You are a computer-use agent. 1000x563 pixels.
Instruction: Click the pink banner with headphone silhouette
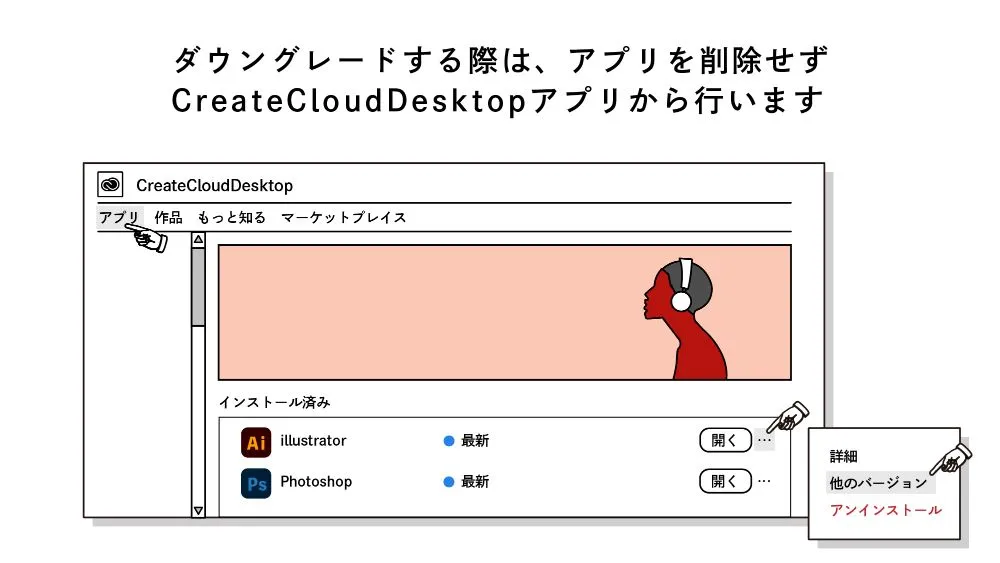coord(504,312)
